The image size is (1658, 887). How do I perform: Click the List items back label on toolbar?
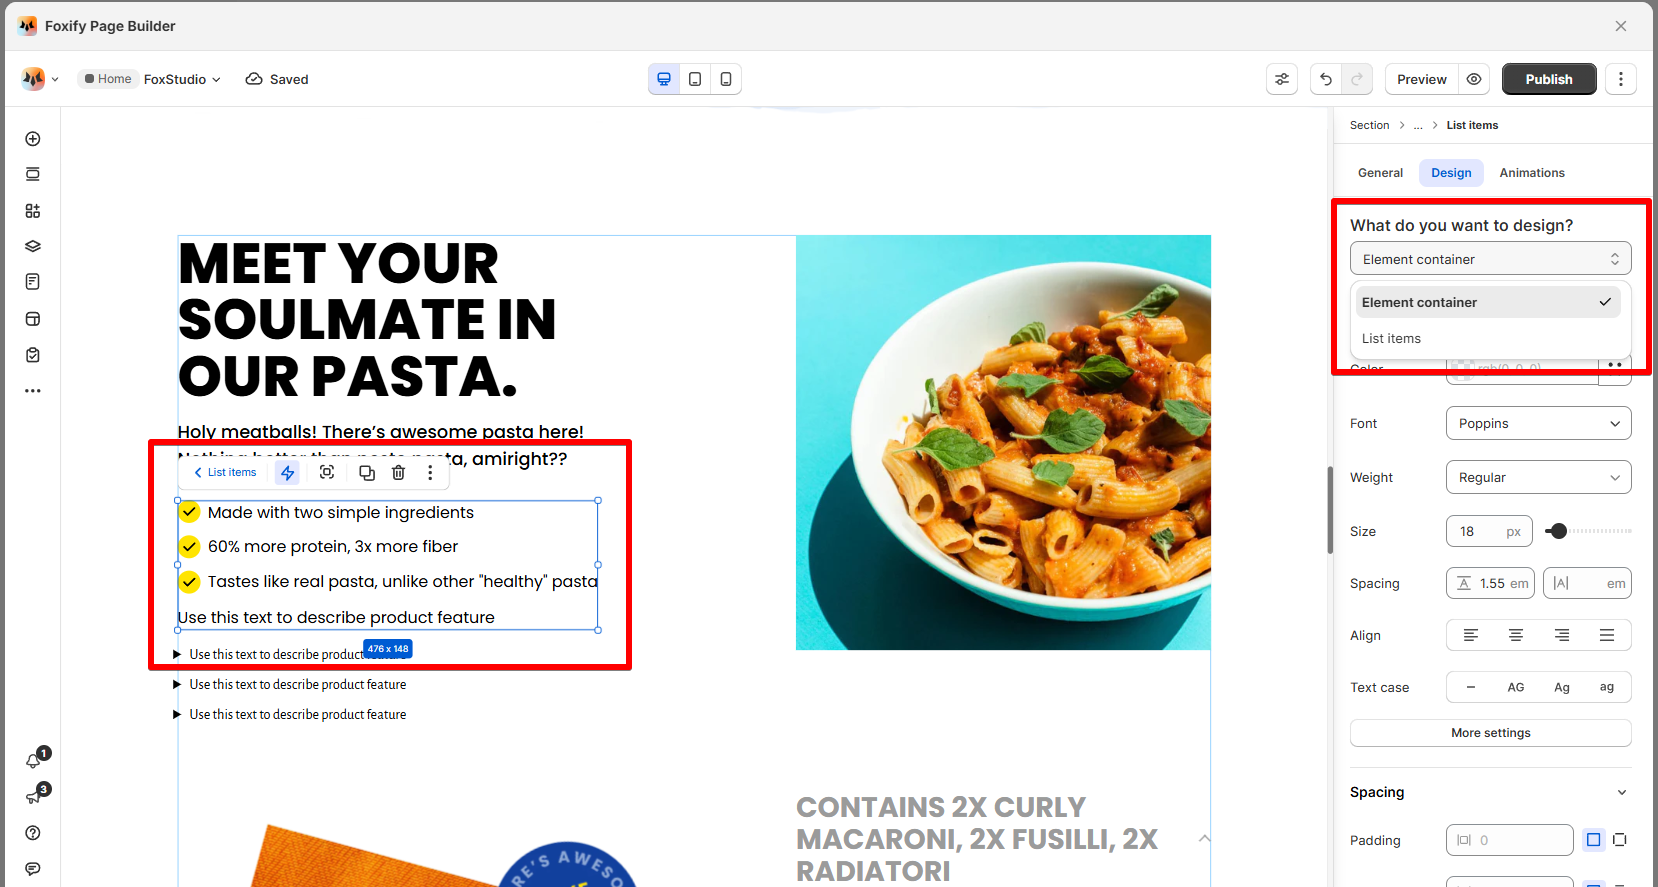[226, 472]
